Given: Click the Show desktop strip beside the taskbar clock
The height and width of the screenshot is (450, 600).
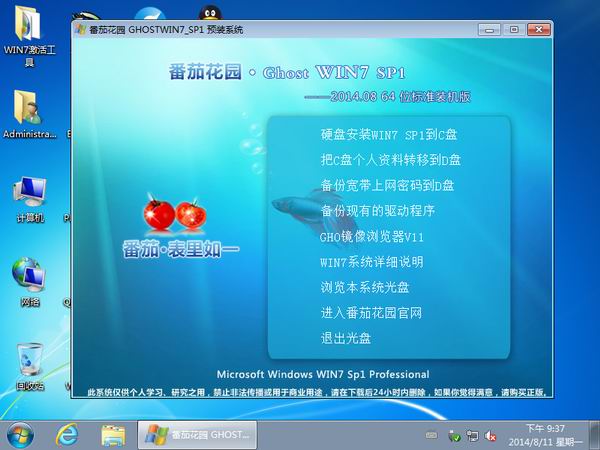Looking at the screenshot, I should click(x=595, y=435).
